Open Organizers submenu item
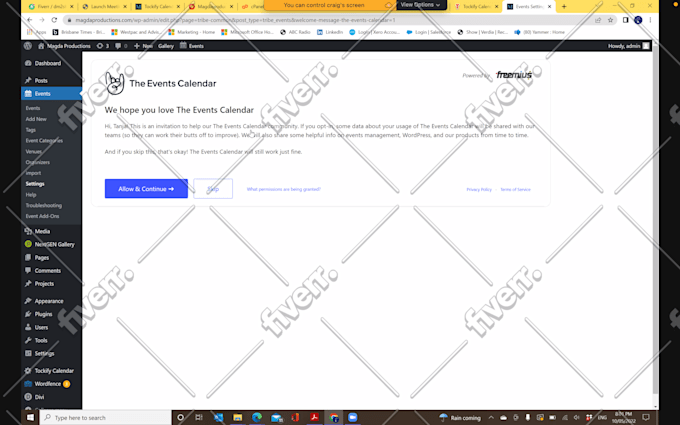This screenshot has width=680, height=425. coord(37,162)
